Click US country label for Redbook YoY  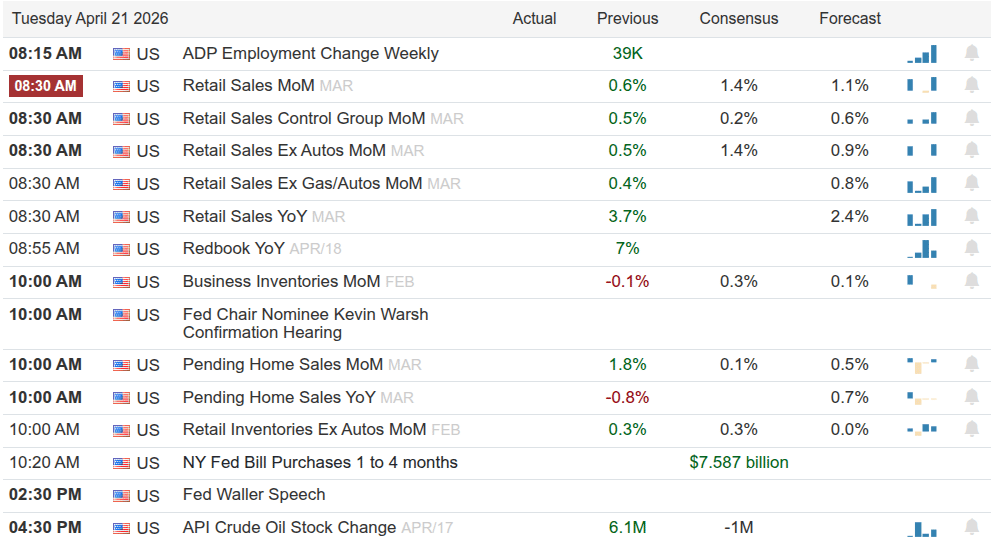tap(148, 249)
